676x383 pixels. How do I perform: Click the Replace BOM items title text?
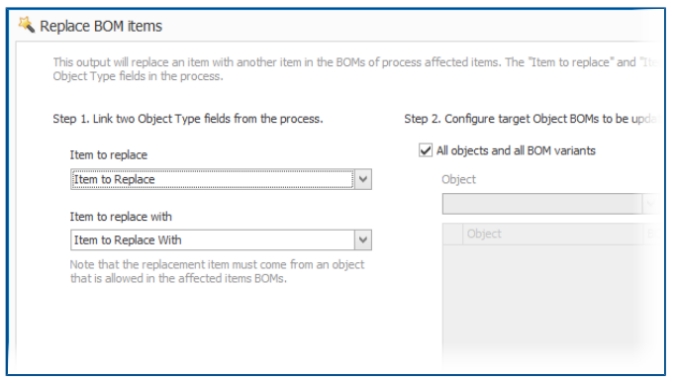[x=101, y=26]
